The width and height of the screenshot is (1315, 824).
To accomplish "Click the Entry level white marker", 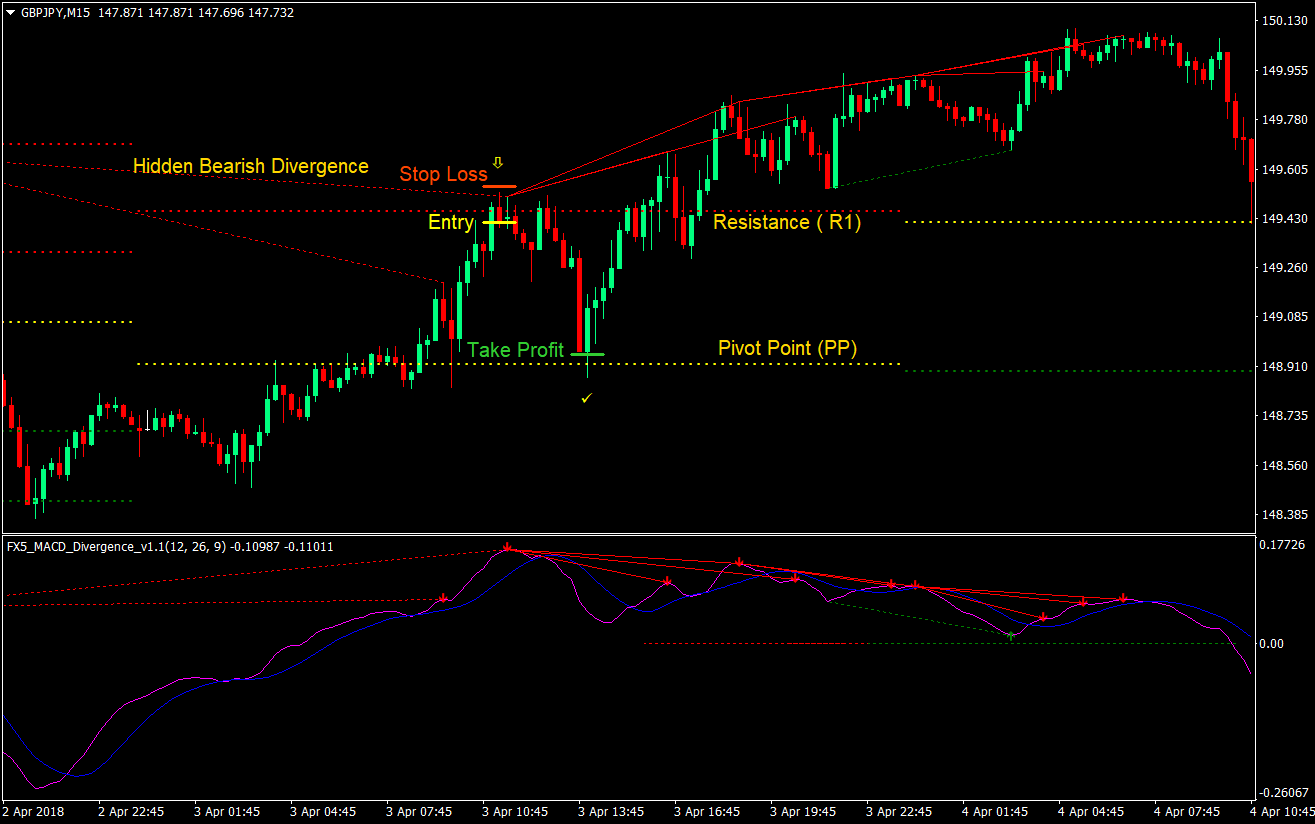I will [498, 222].
